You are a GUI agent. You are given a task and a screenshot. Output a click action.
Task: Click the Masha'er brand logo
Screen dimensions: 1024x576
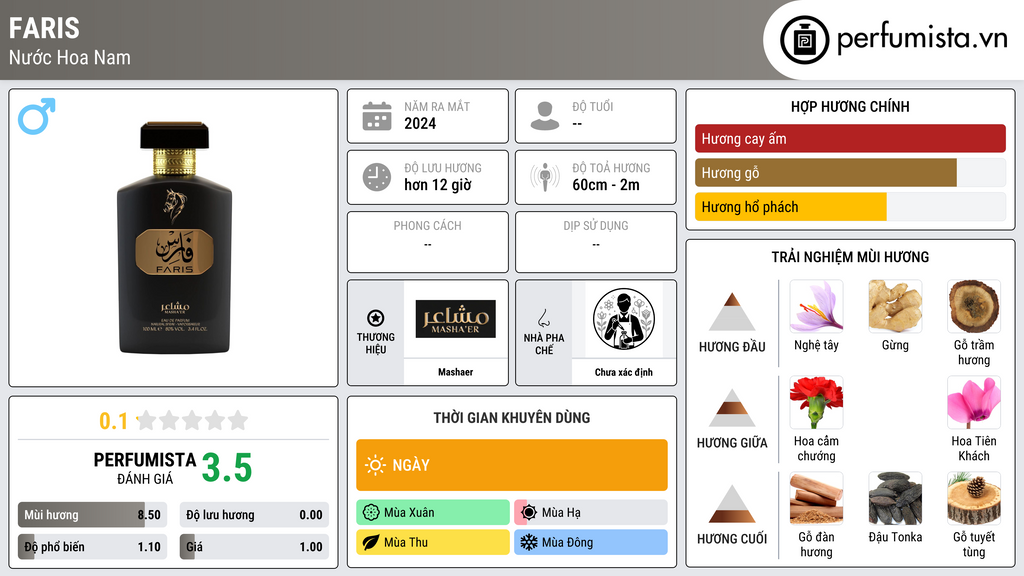455,319
